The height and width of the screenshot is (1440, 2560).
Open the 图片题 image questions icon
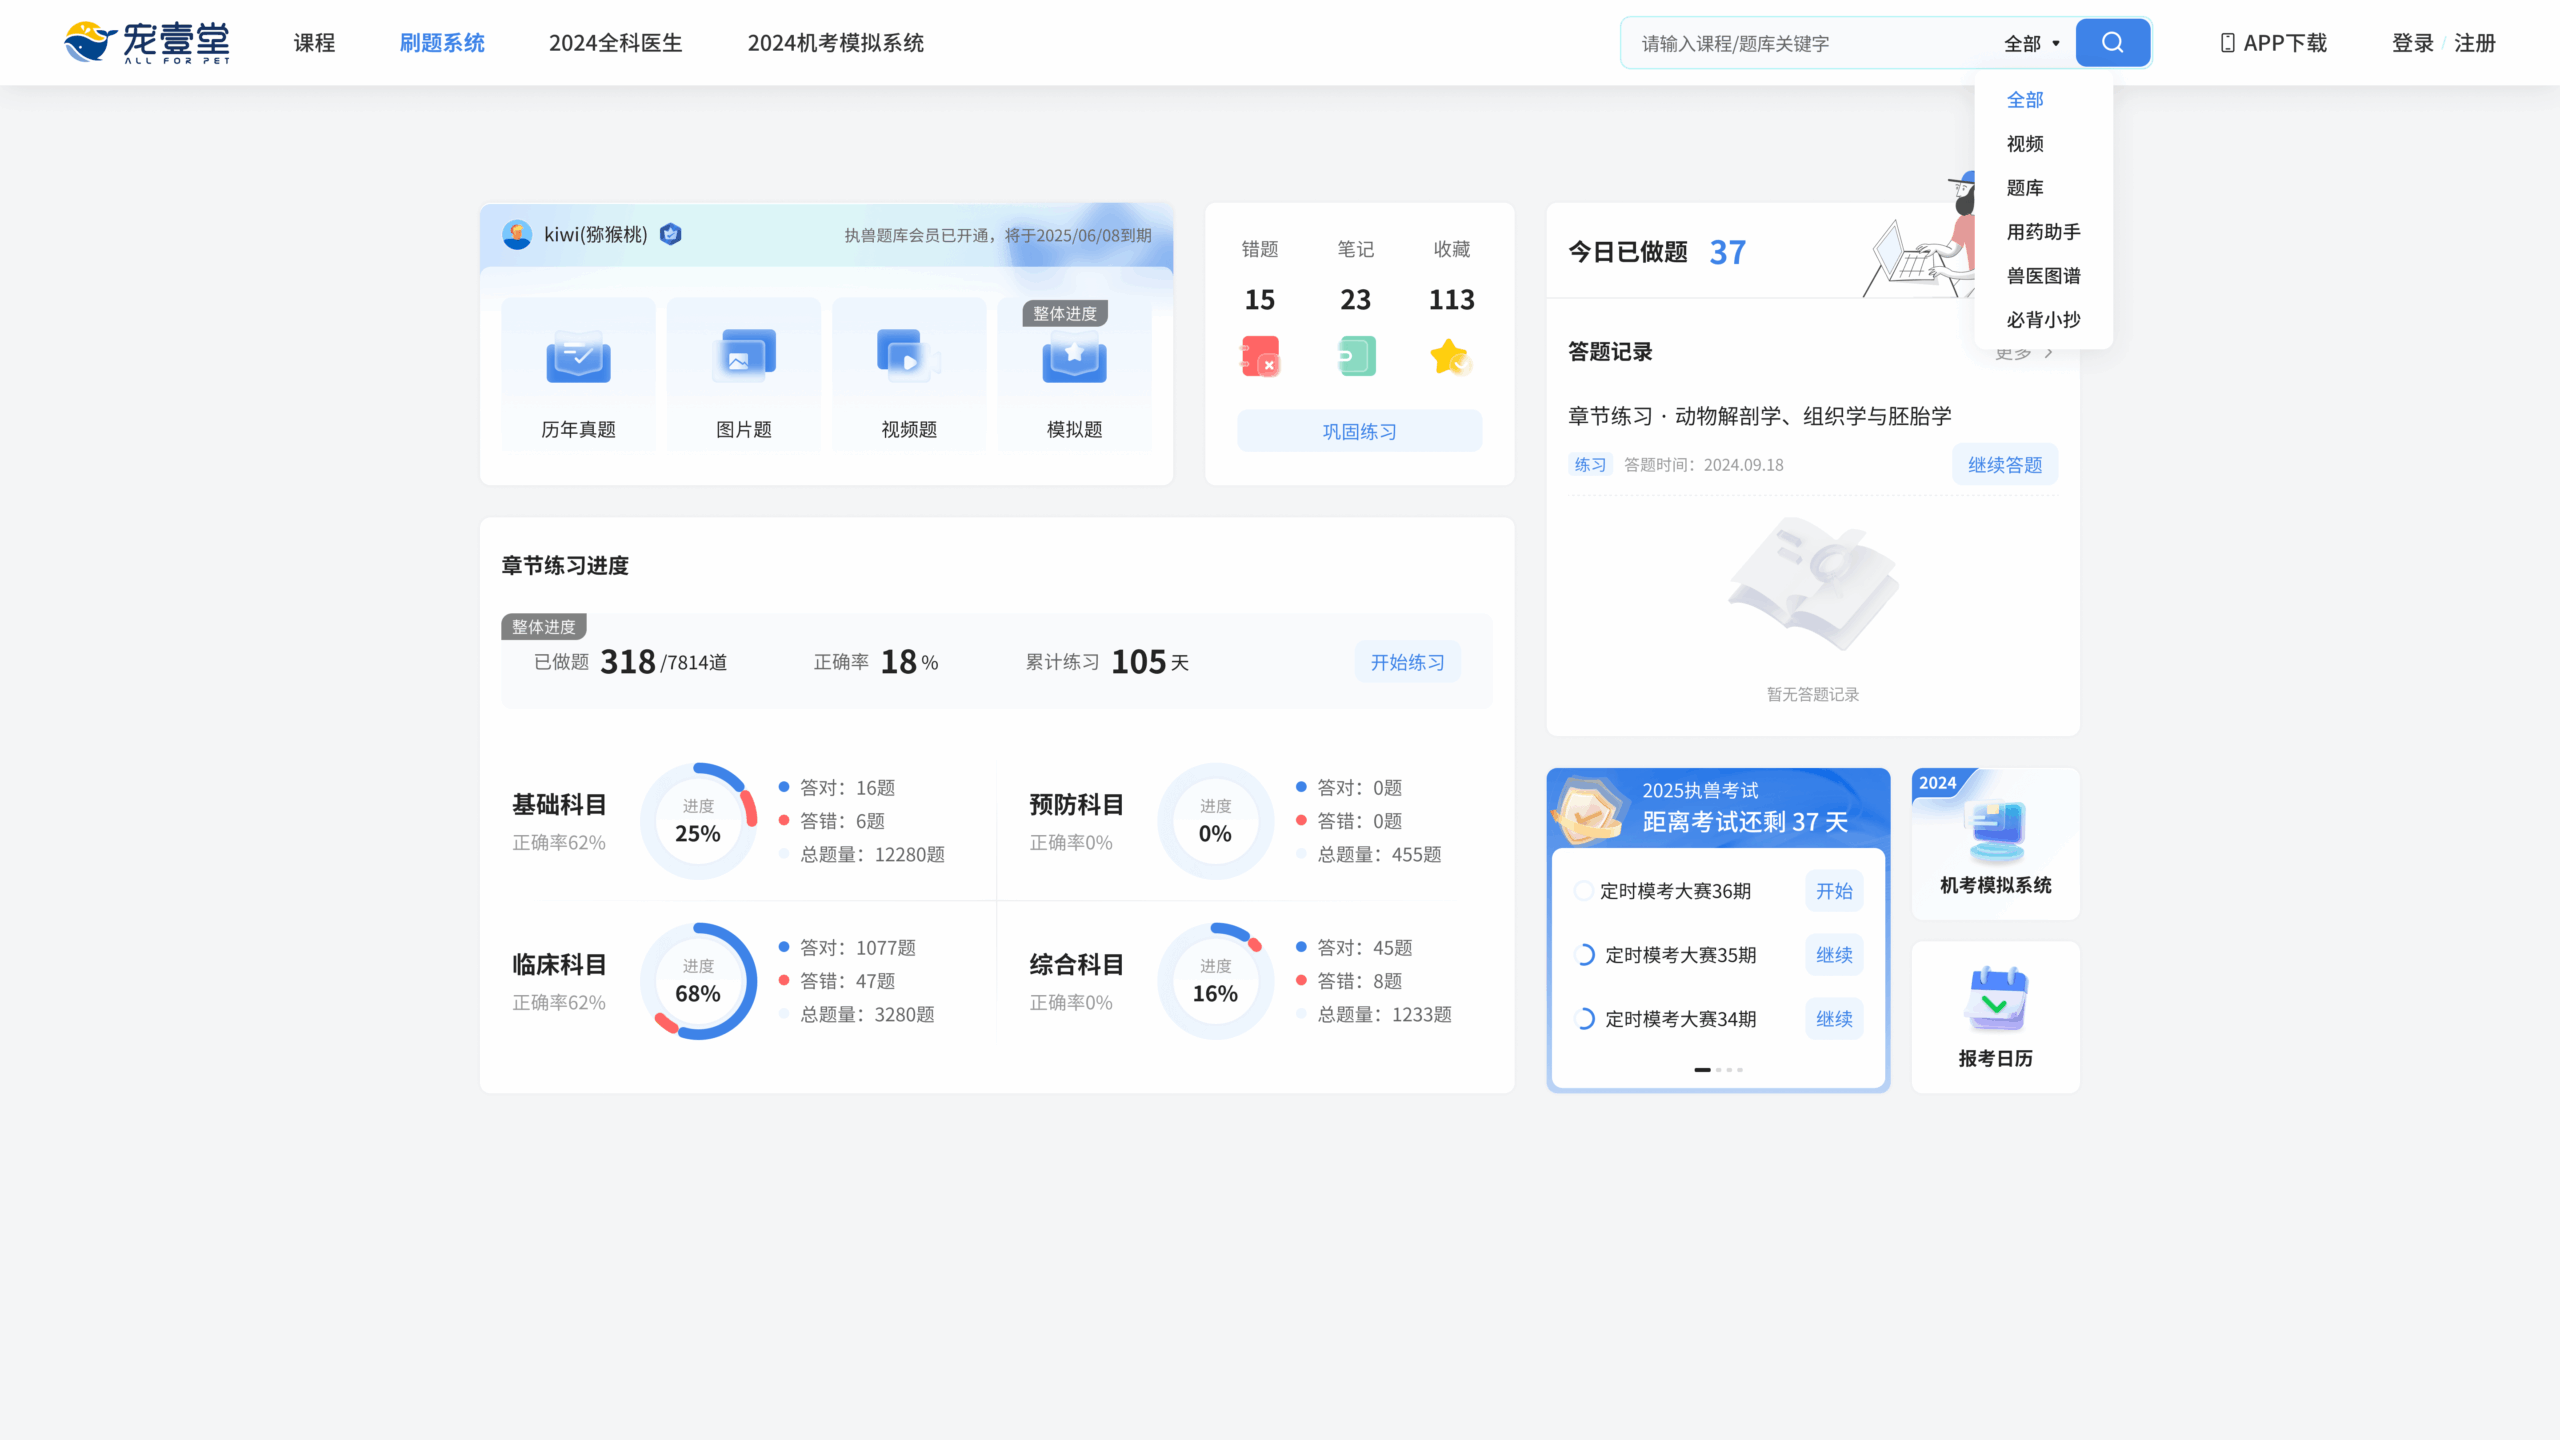coord(744,358)
